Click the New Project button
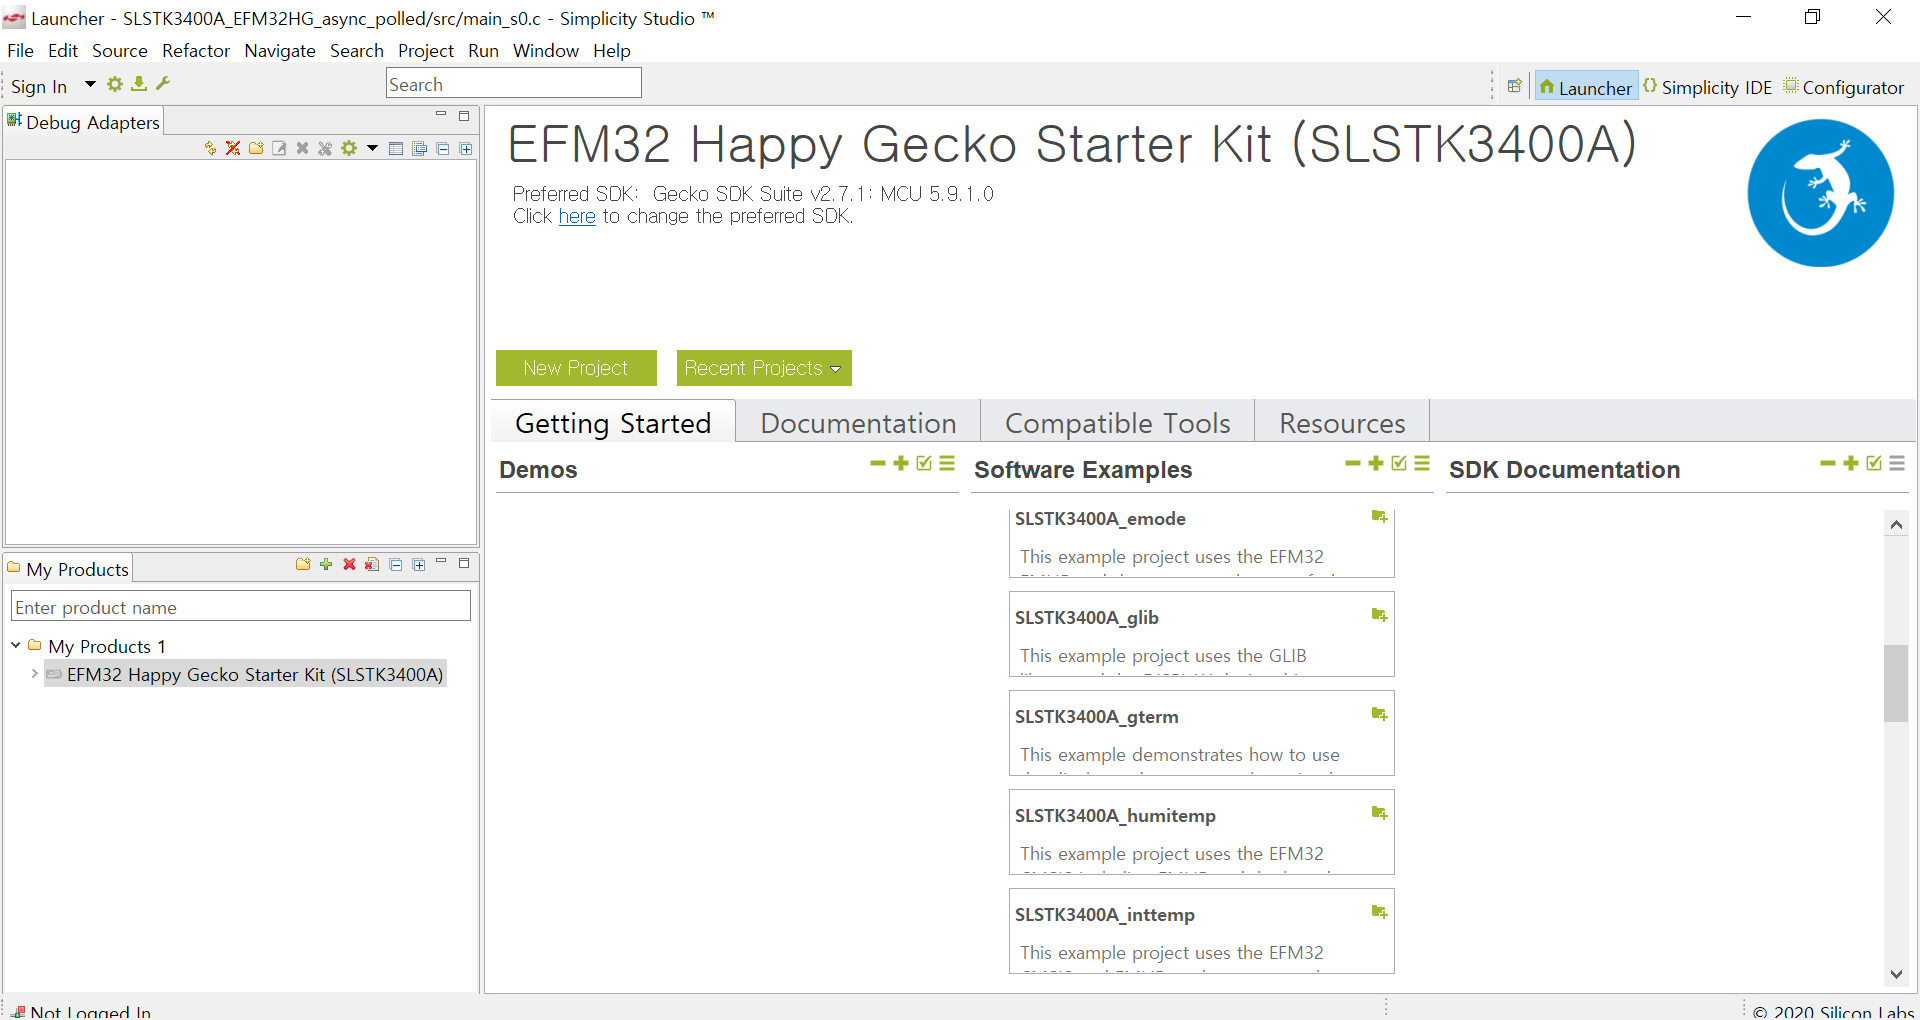This screenshot has width=1920, height=1020. (576, 368)
